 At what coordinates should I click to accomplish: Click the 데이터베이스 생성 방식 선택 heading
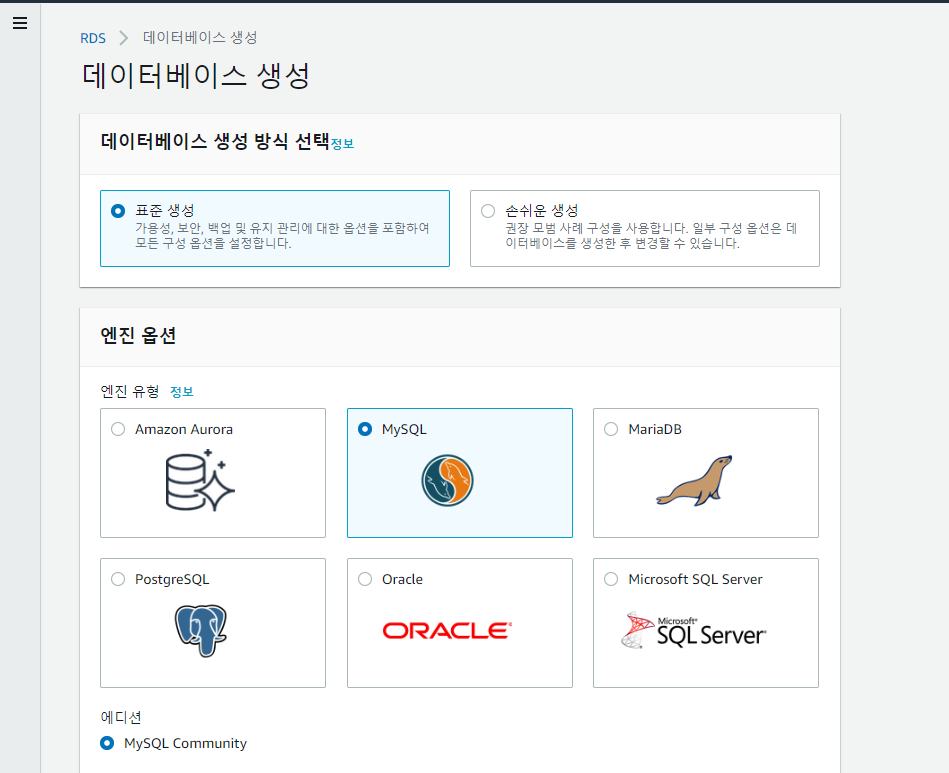tap(215, 141)
